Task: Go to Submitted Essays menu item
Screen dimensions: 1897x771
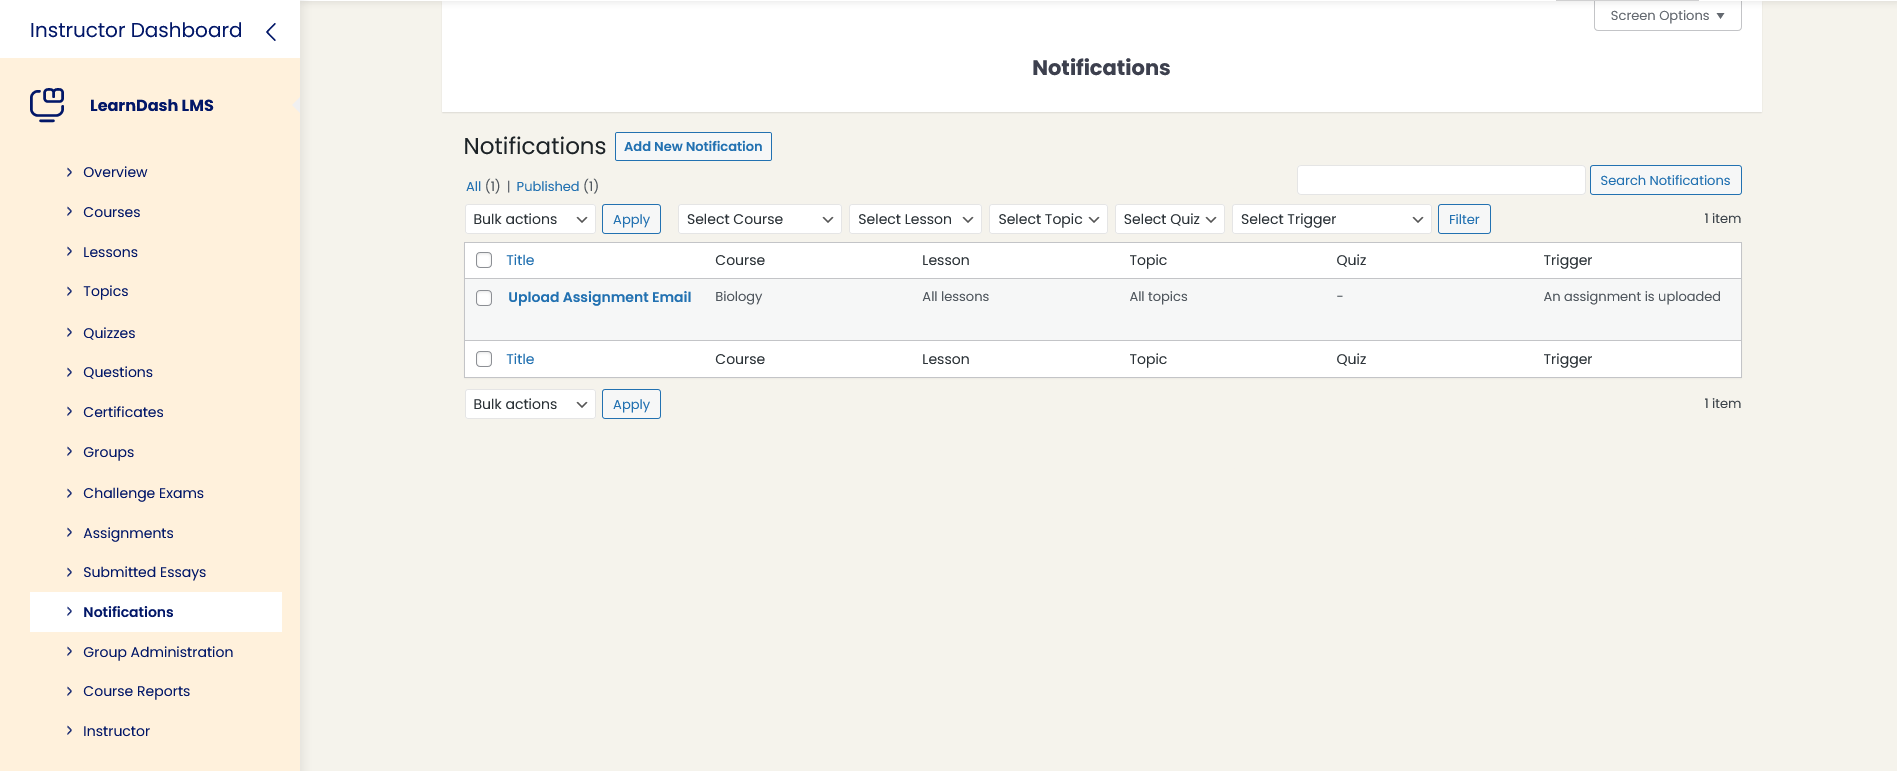Action: click(x=144, y=572)
